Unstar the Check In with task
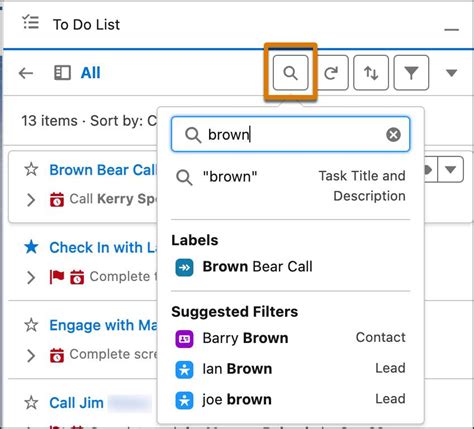 coord(31,247)
